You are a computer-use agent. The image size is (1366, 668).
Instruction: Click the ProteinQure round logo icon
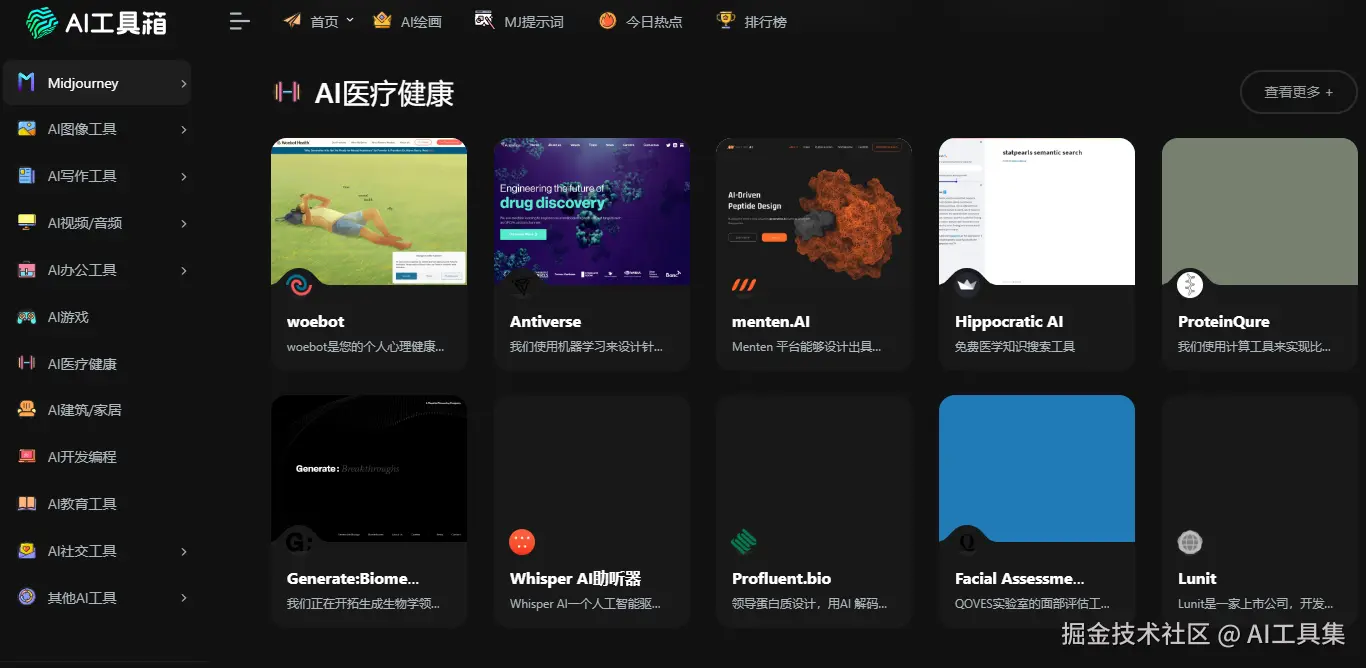click(1190, 286)
